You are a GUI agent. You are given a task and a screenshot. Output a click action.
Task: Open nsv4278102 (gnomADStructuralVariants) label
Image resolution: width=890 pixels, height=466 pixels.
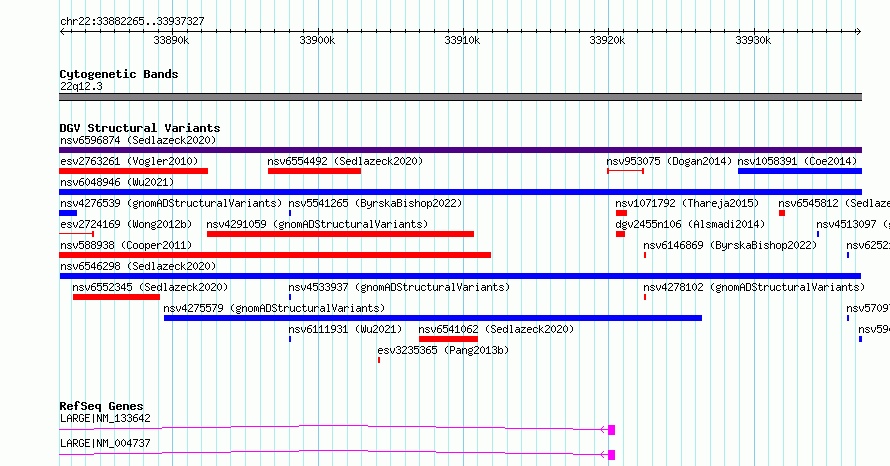point(754,287)
